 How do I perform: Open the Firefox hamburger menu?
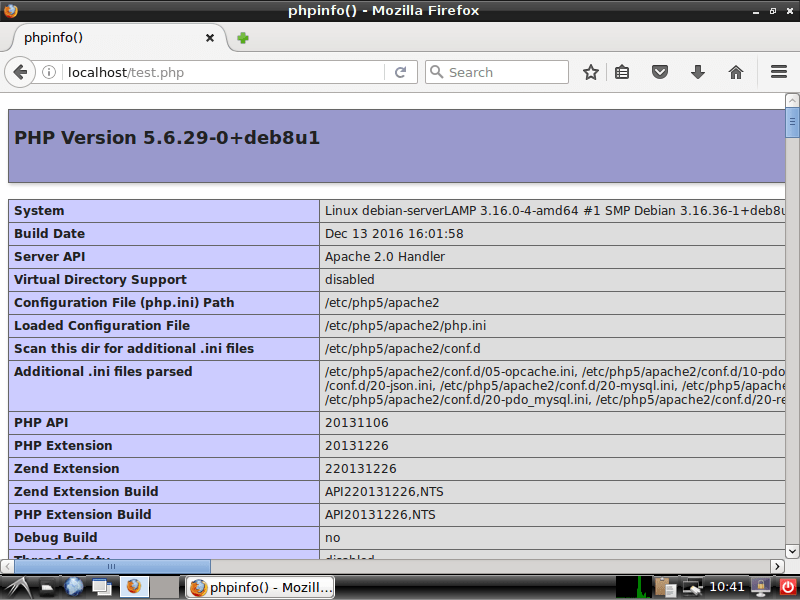coord(779,72)
